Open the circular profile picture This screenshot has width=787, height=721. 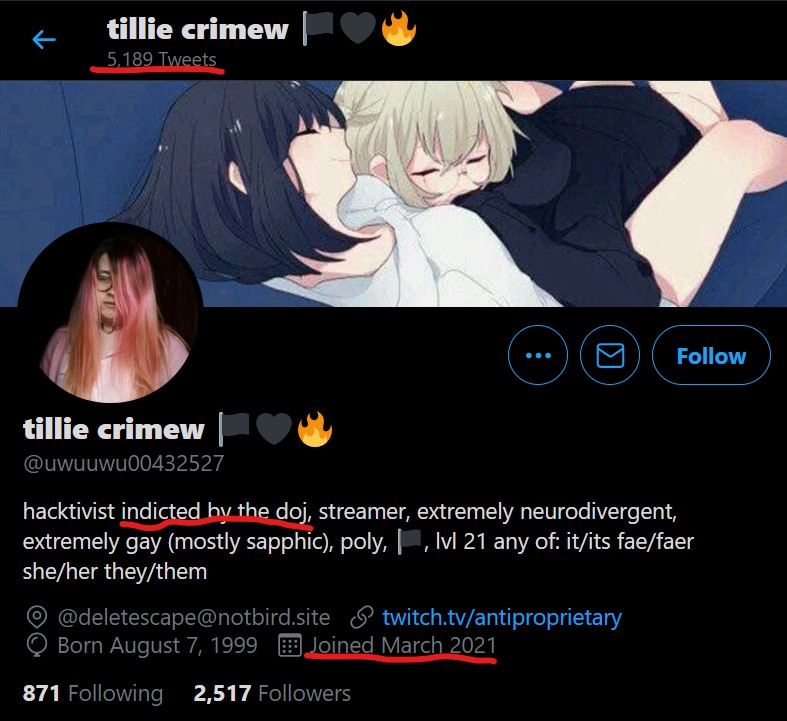coord(110,314)
